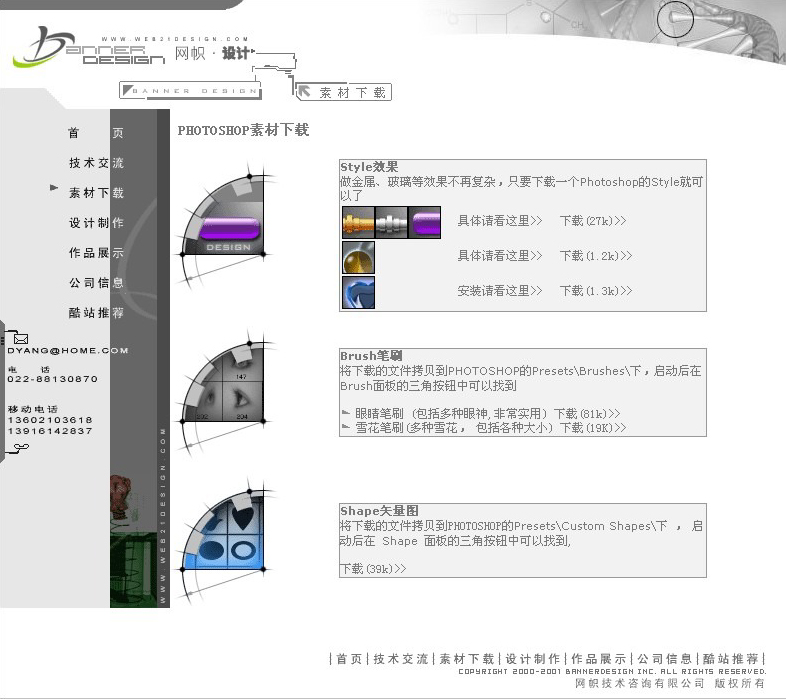Download the 眼睛笔刷 81k brush

coord(587,414)
